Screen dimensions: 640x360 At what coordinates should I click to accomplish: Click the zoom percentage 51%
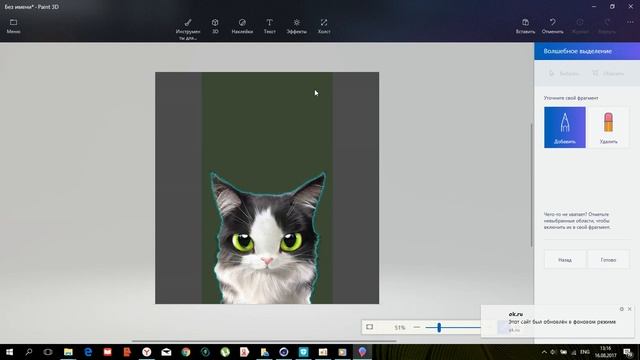(x=400, y=327)
